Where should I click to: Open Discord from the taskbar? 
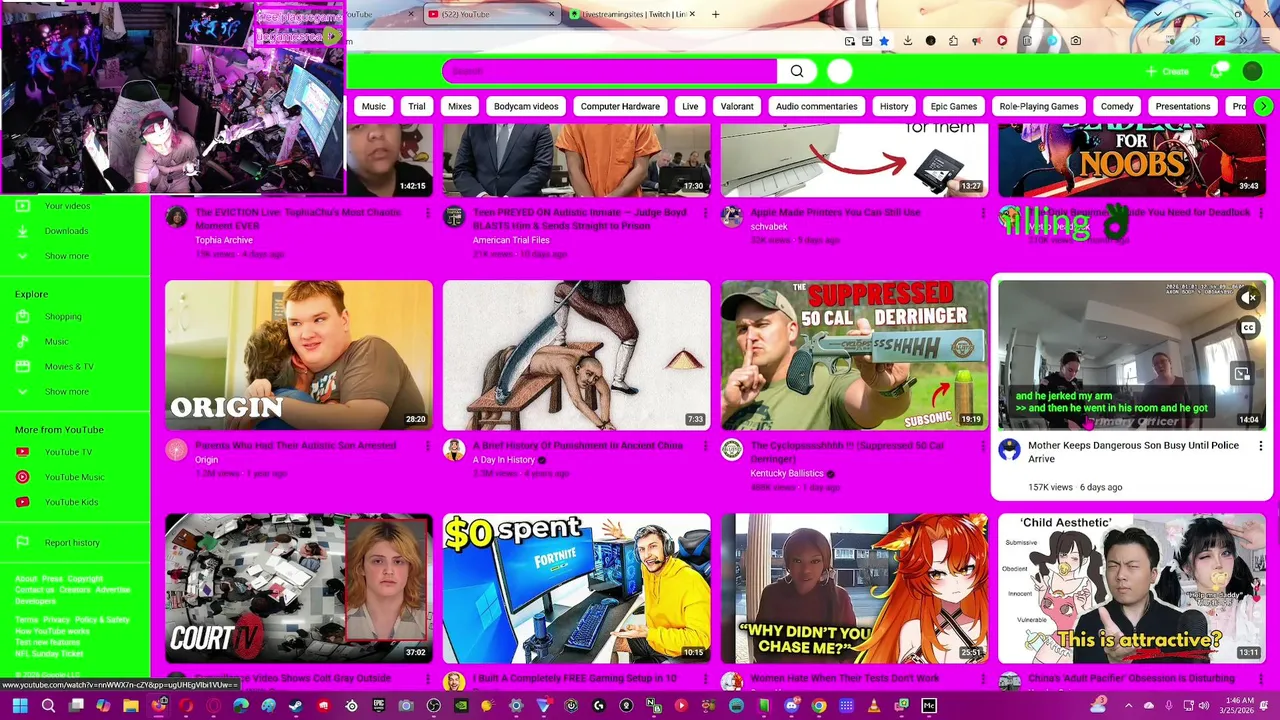coord(791,707)
